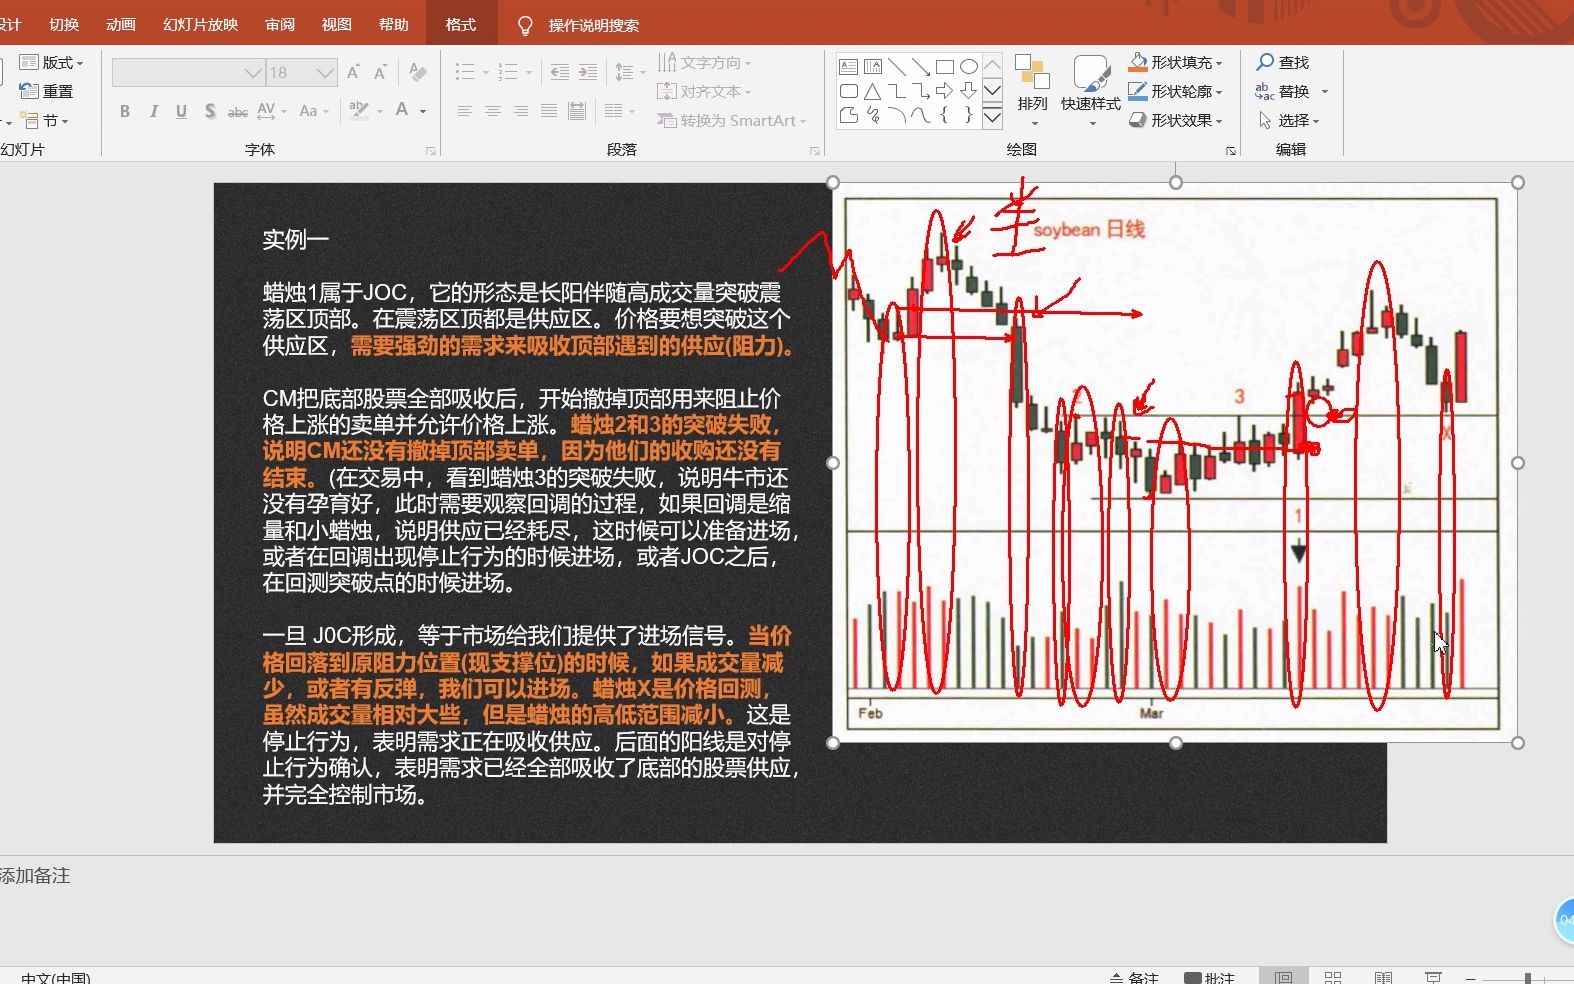Screen dimensions: 1574x984
Task: Switch to Normal view in status bar
Action: click(1283, 977)
